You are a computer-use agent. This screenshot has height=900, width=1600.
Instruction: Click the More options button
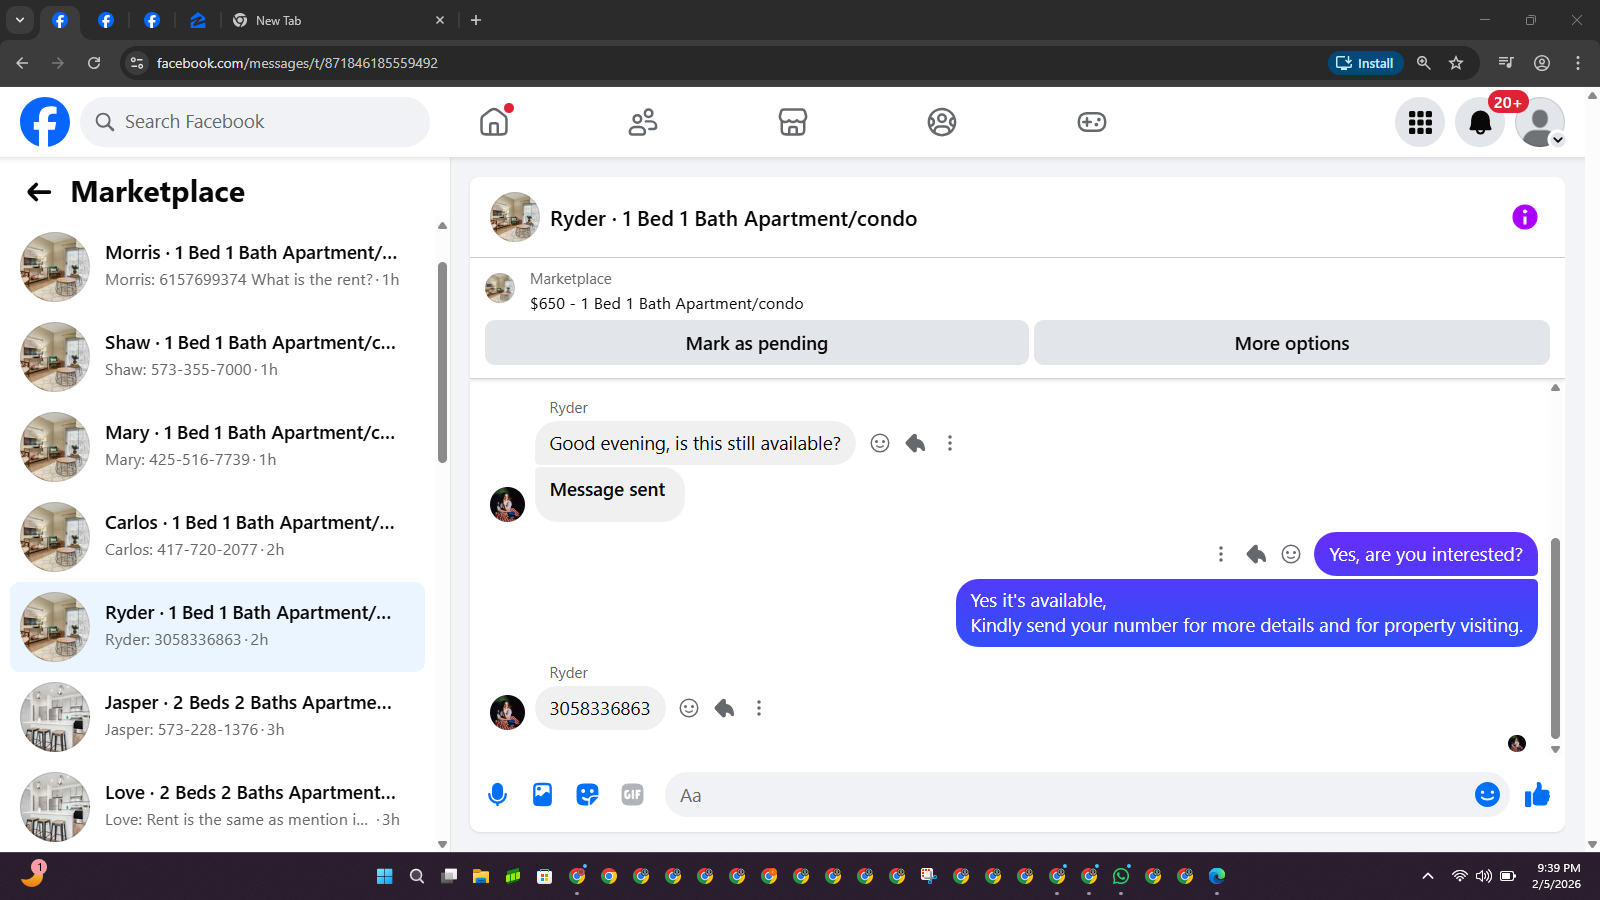[x=1292, y=343]
